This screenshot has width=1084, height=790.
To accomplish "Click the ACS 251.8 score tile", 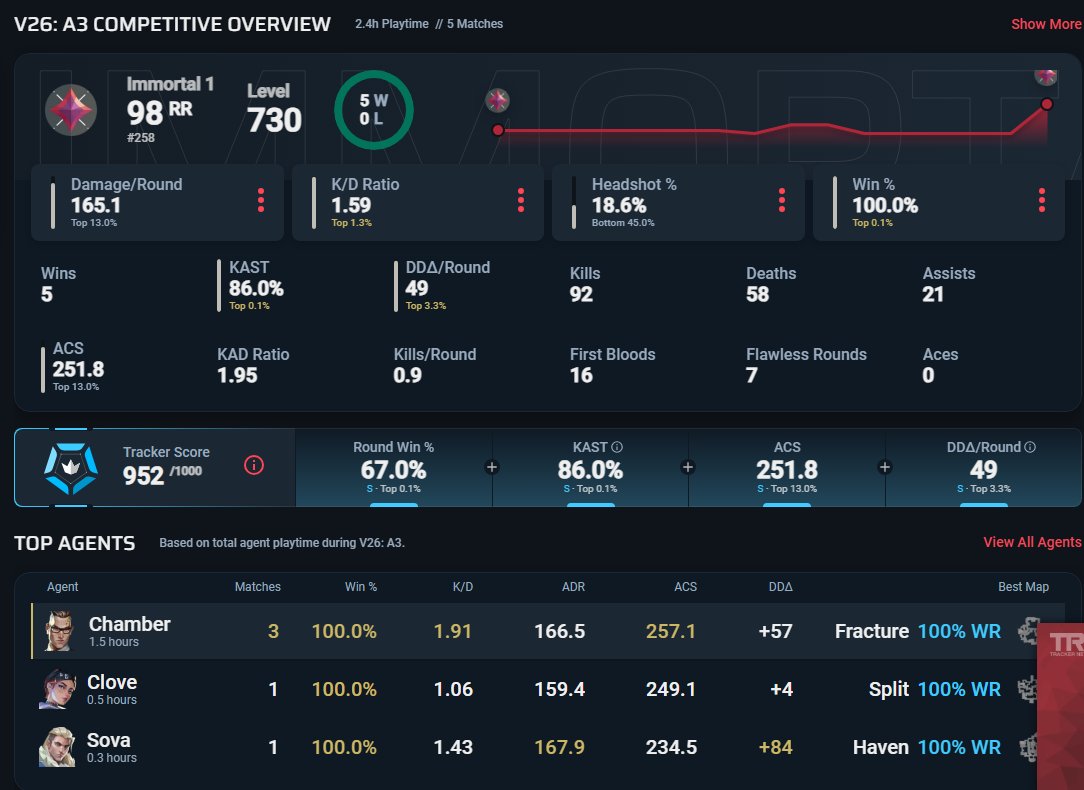I will (x=787, y=468).
